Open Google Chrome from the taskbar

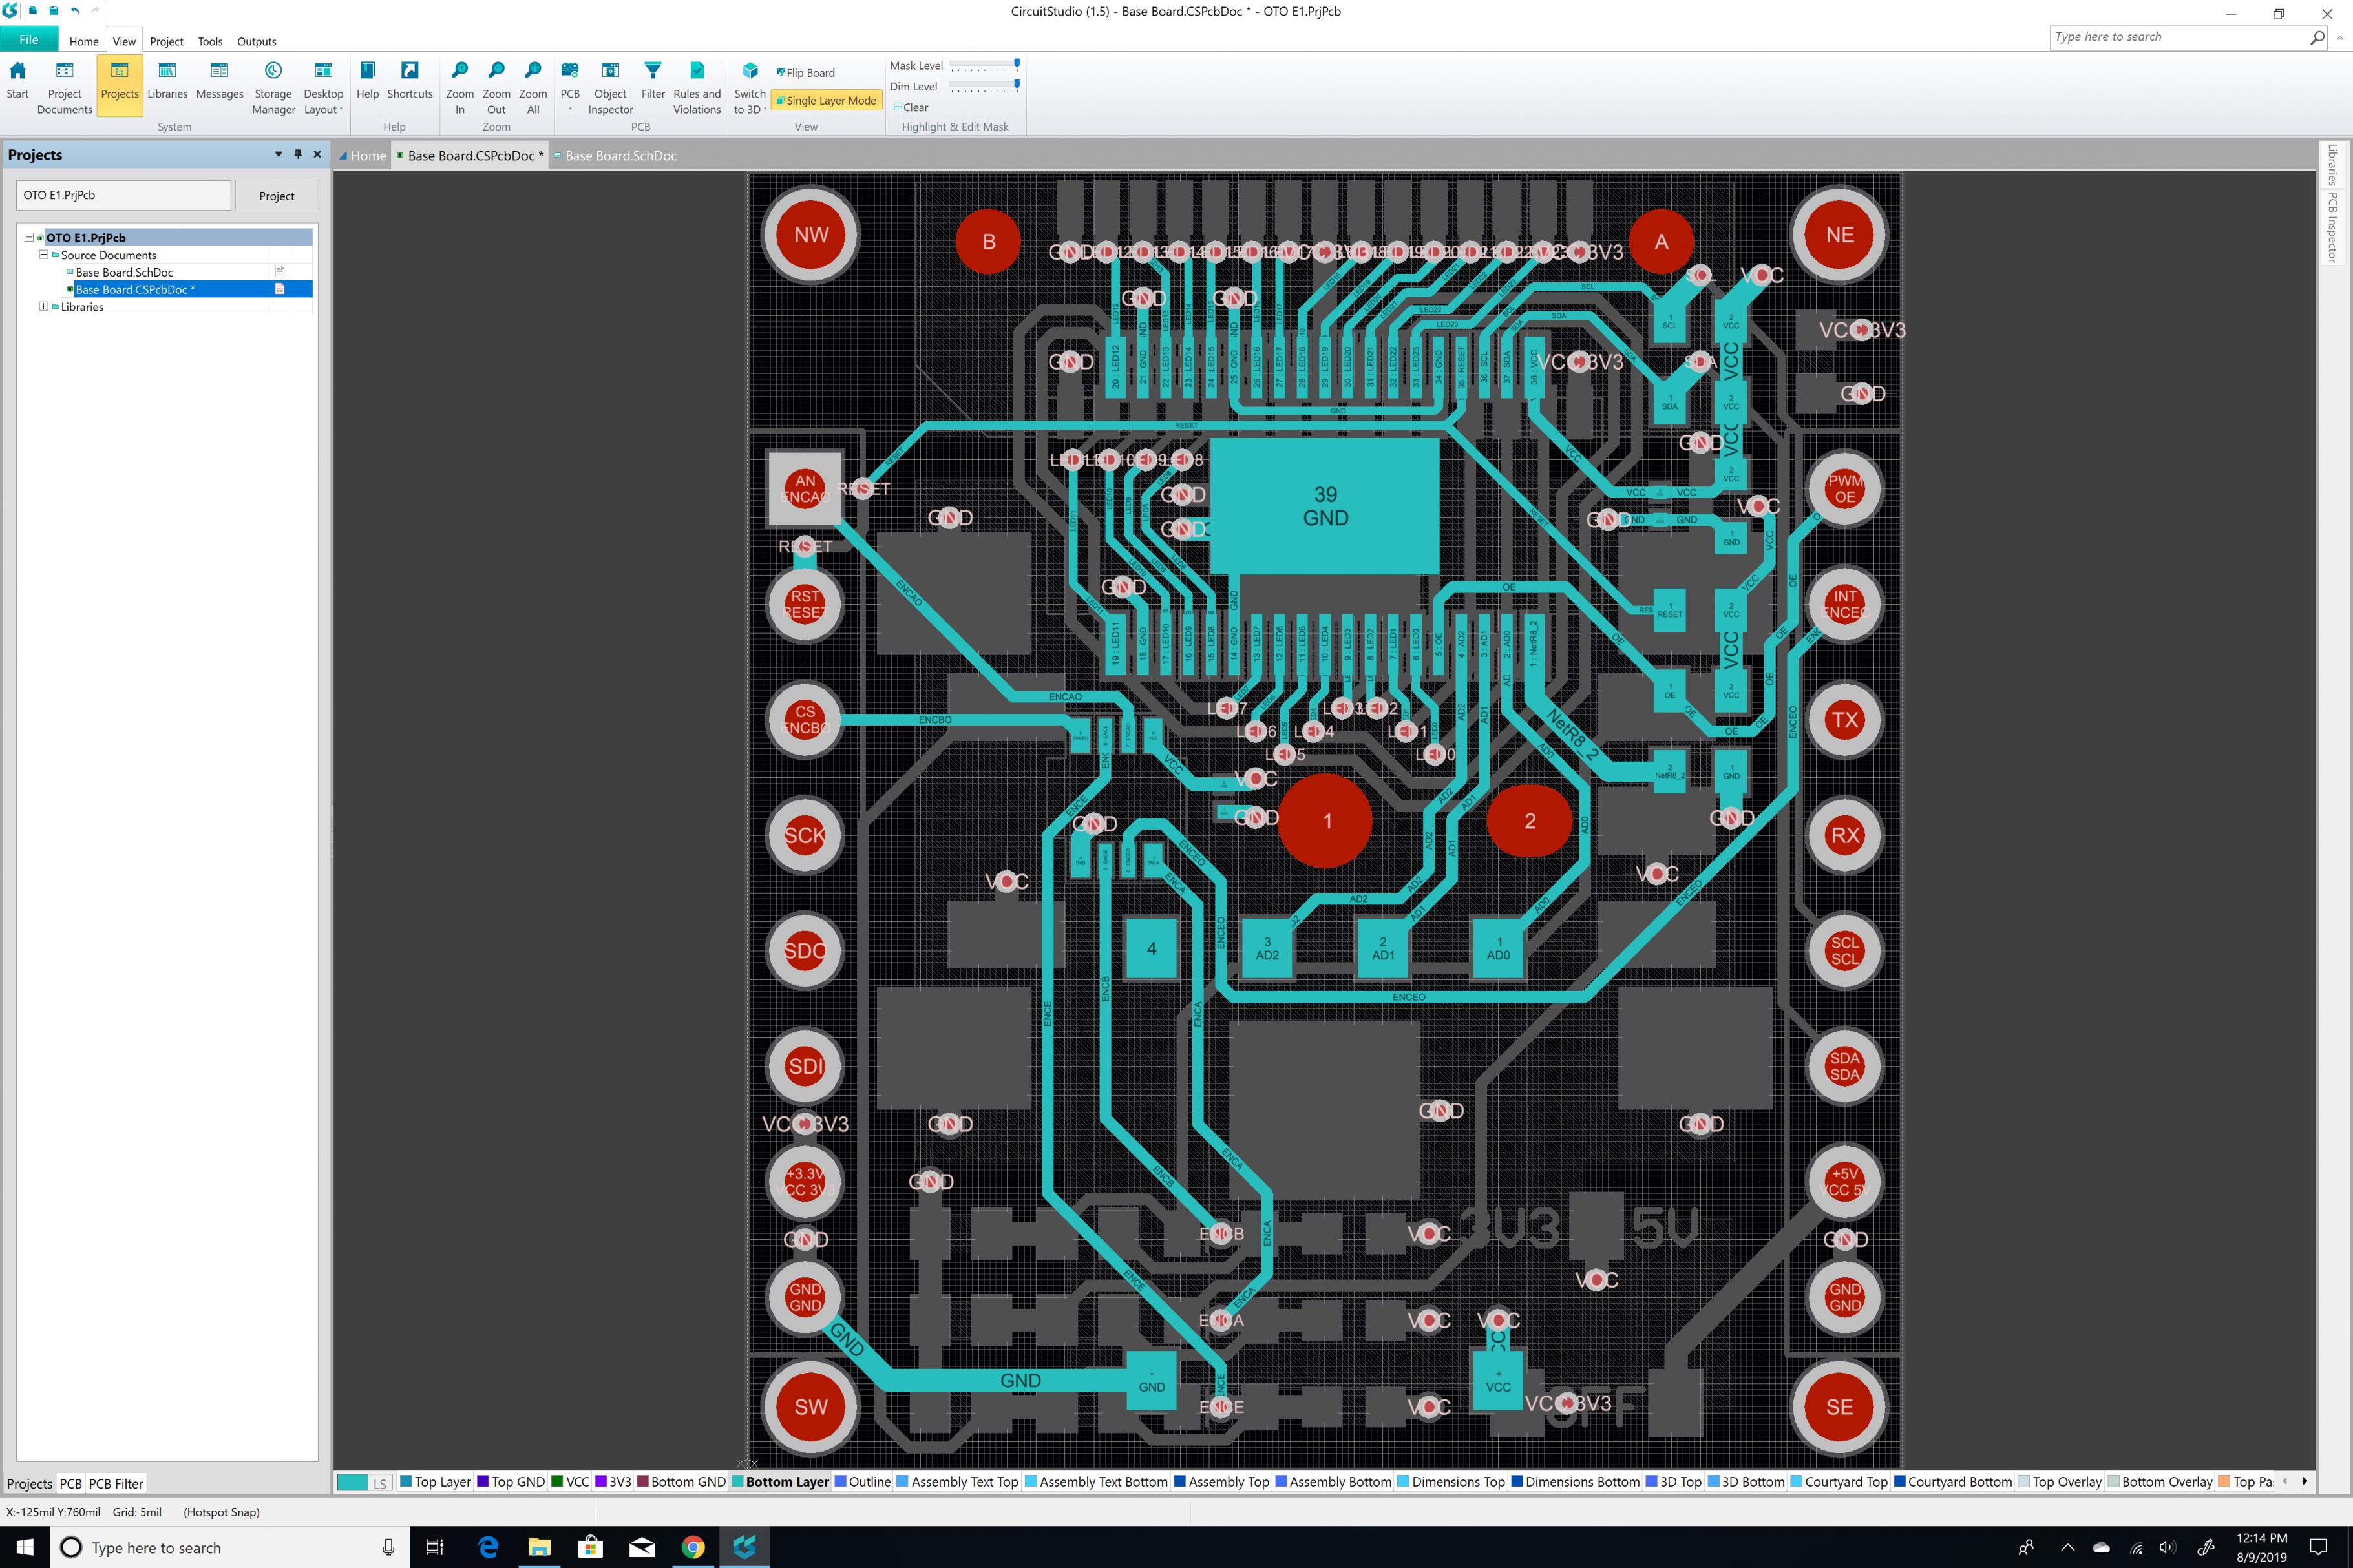click(x=692, y=1547)
